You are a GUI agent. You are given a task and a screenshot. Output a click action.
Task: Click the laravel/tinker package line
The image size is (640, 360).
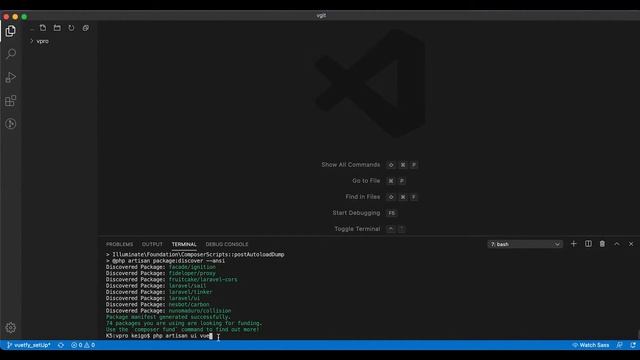tap(159, 292)
